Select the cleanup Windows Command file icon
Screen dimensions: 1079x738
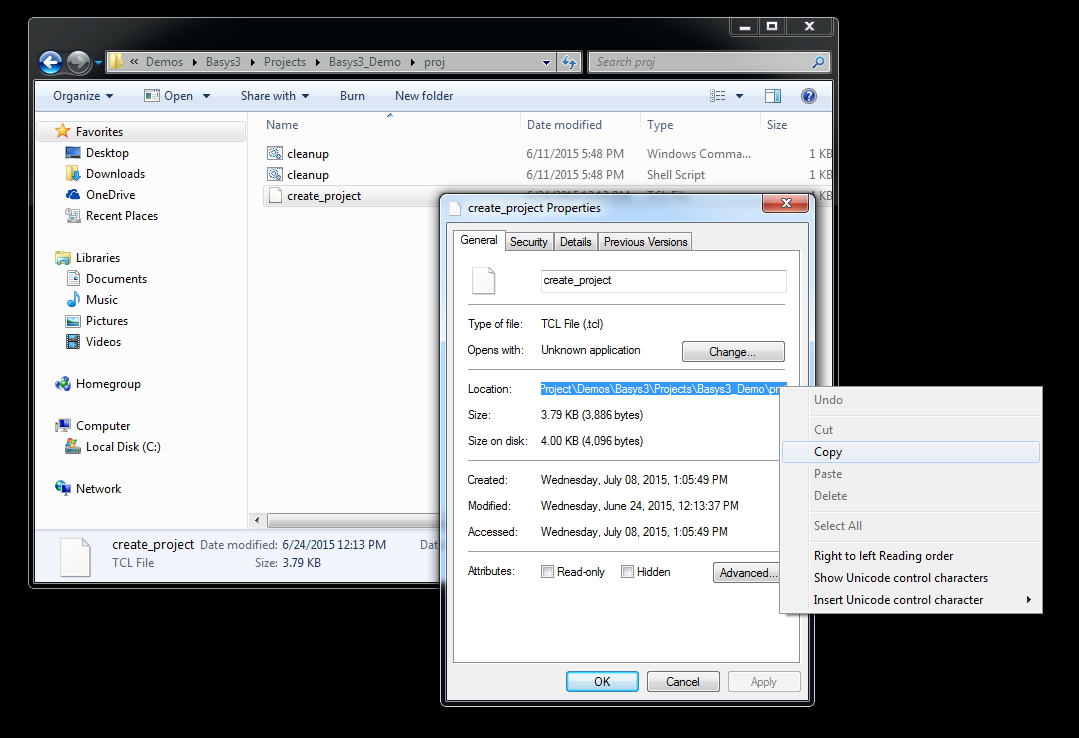[x=271, y=153]
